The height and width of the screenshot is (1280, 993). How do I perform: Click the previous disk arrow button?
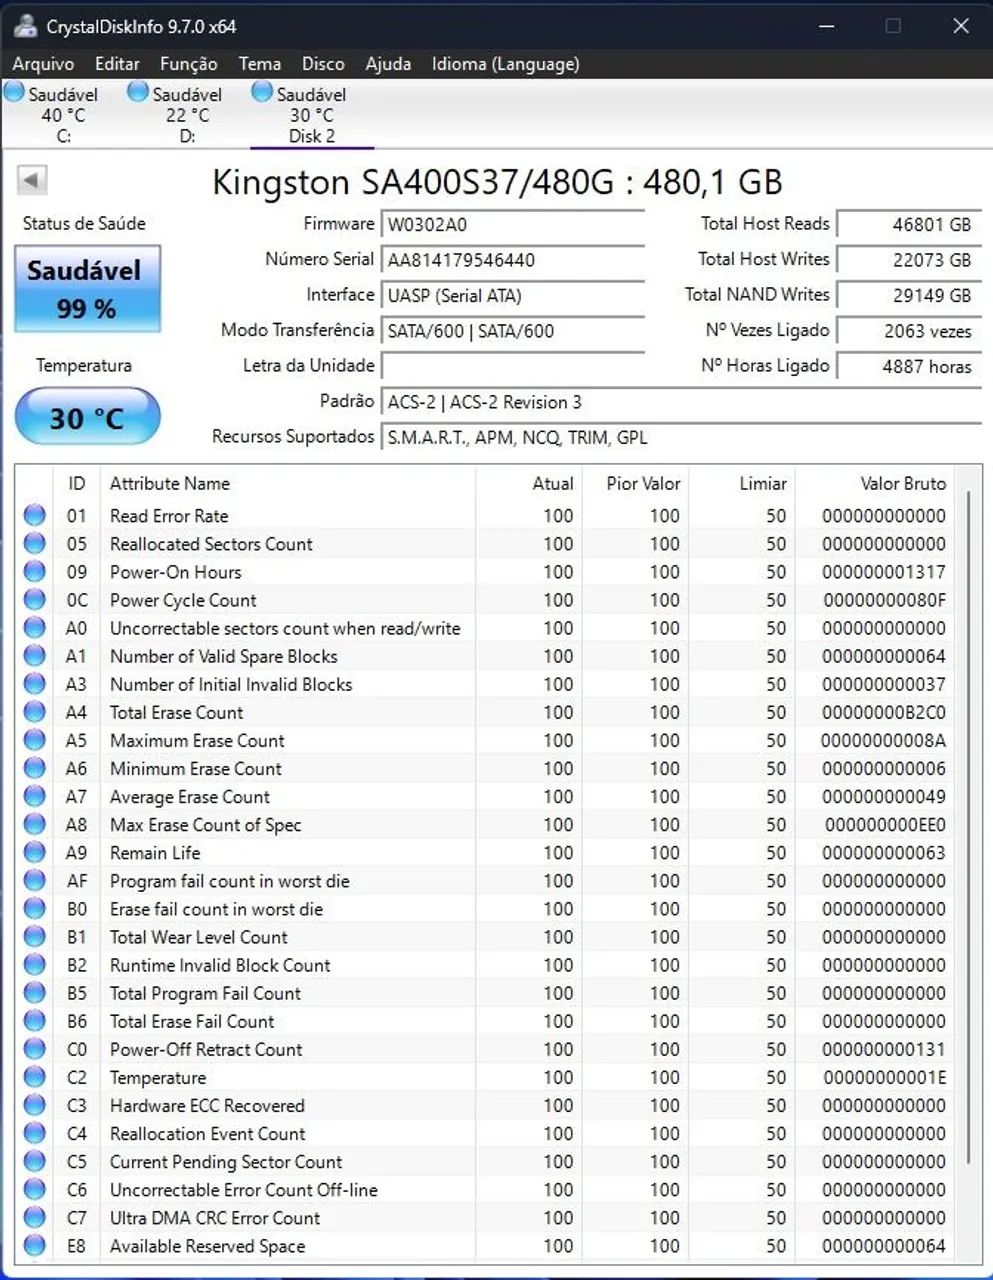[32, 181]
